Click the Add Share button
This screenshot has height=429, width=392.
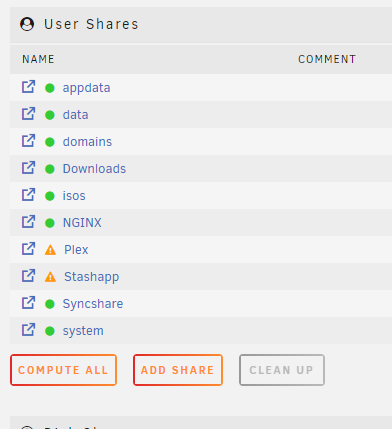(178, 370)
